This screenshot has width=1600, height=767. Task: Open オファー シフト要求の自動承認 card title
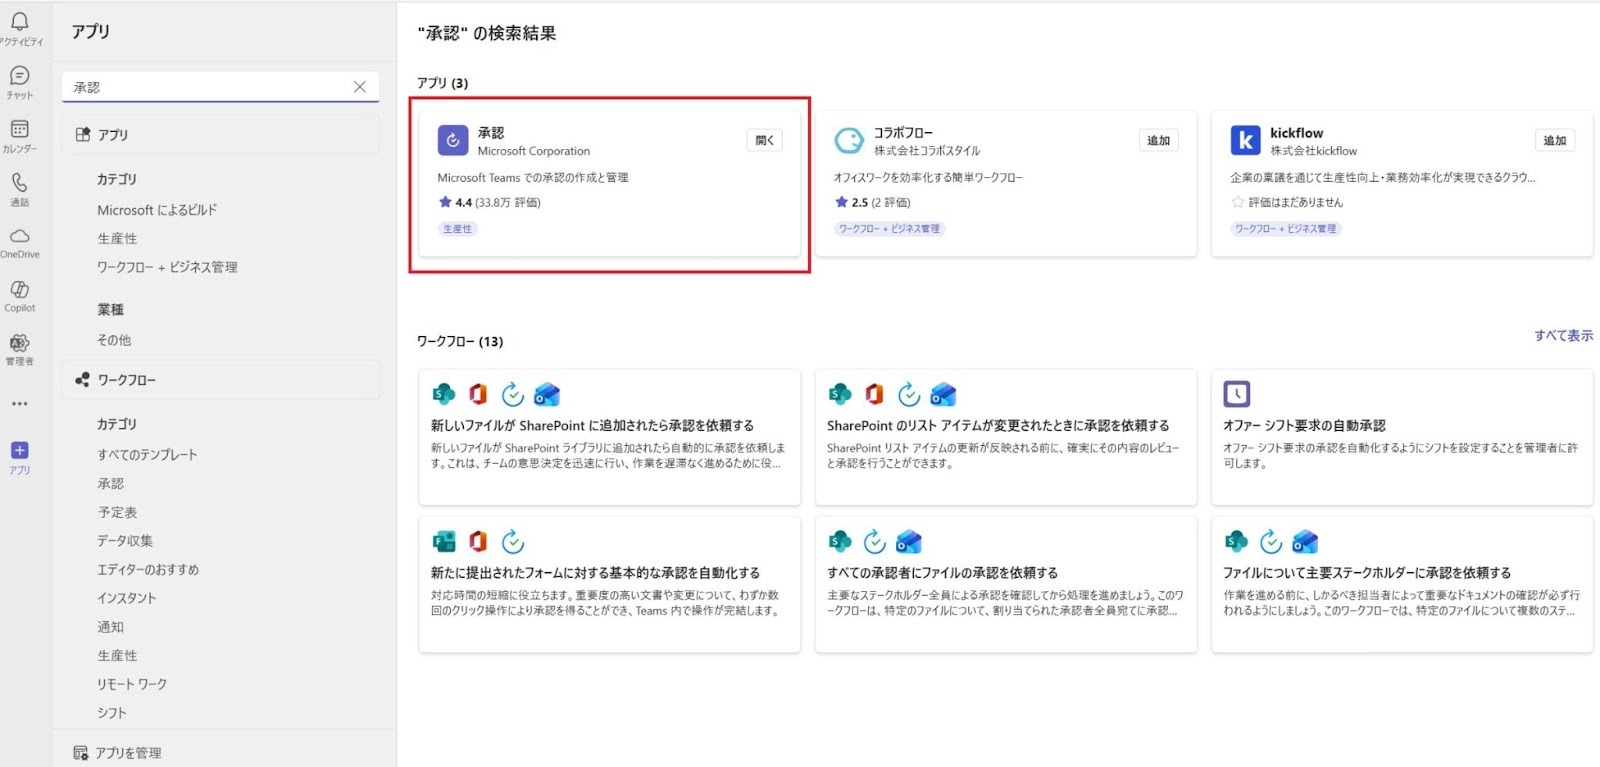coord(1304,426)
